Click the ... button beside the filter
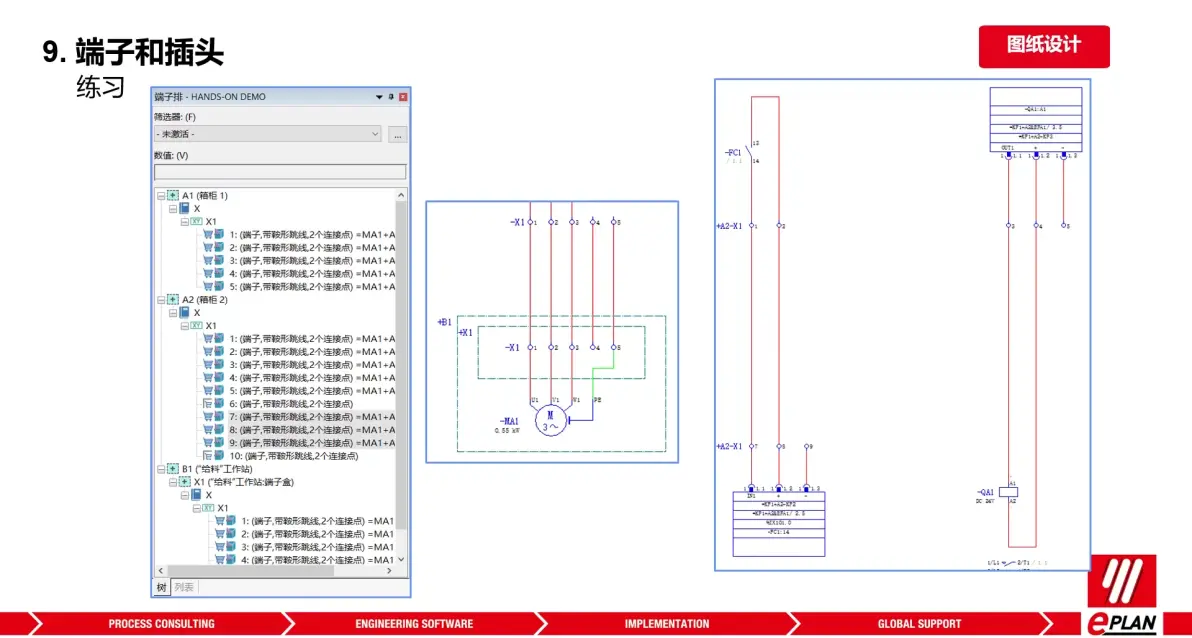The width and height of the screenshot is (1192, 638). pyautogui.click(x=397, y=134)
